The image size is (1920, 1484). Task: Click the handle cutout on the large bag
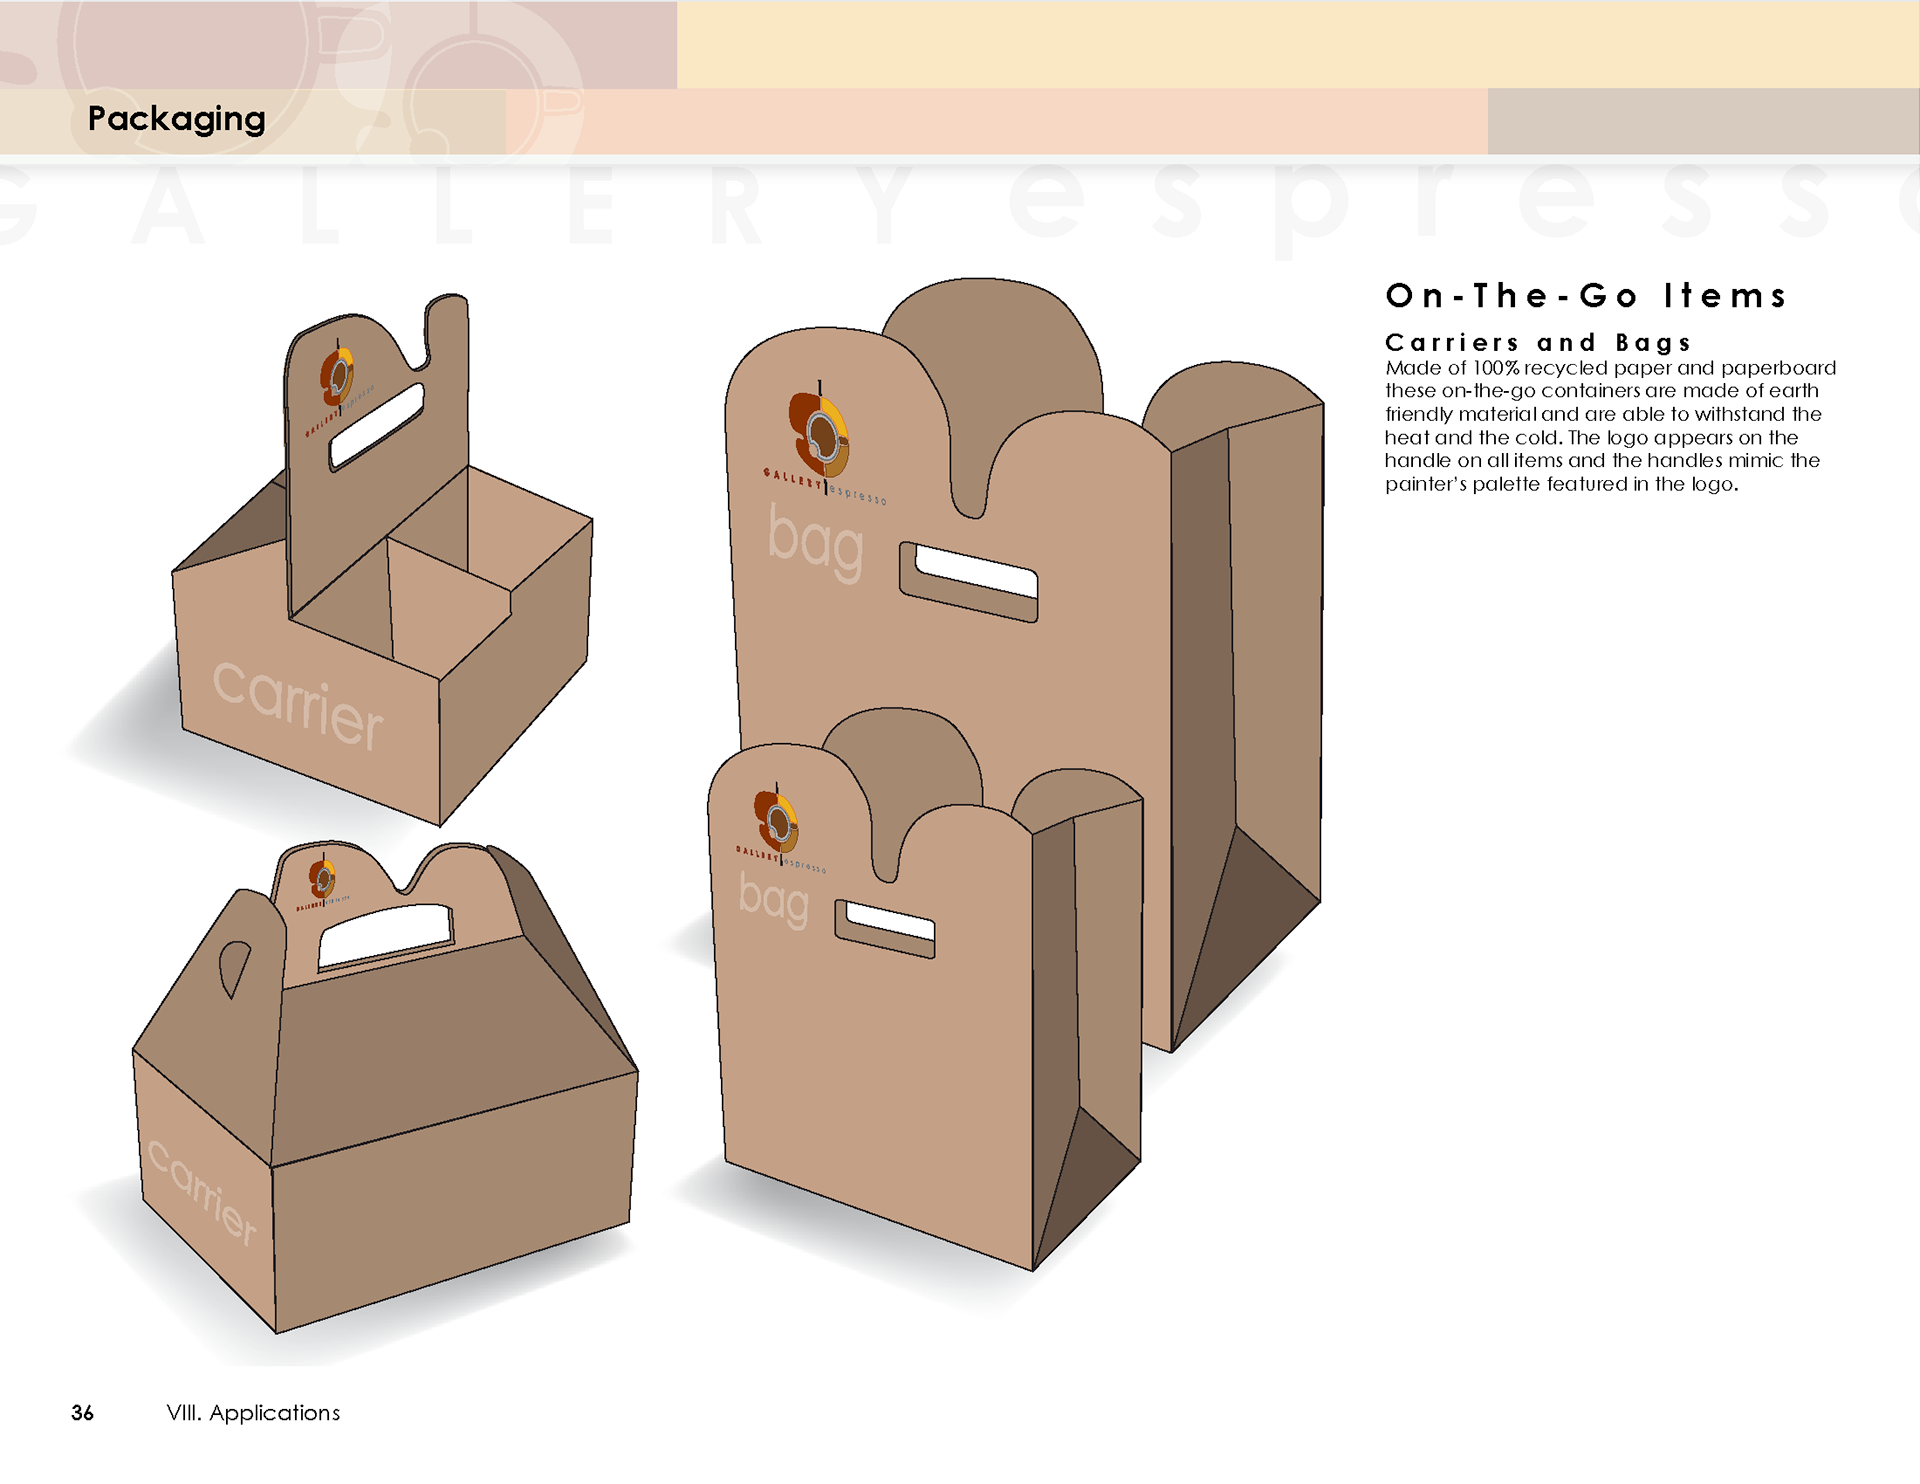click(968, 582)
